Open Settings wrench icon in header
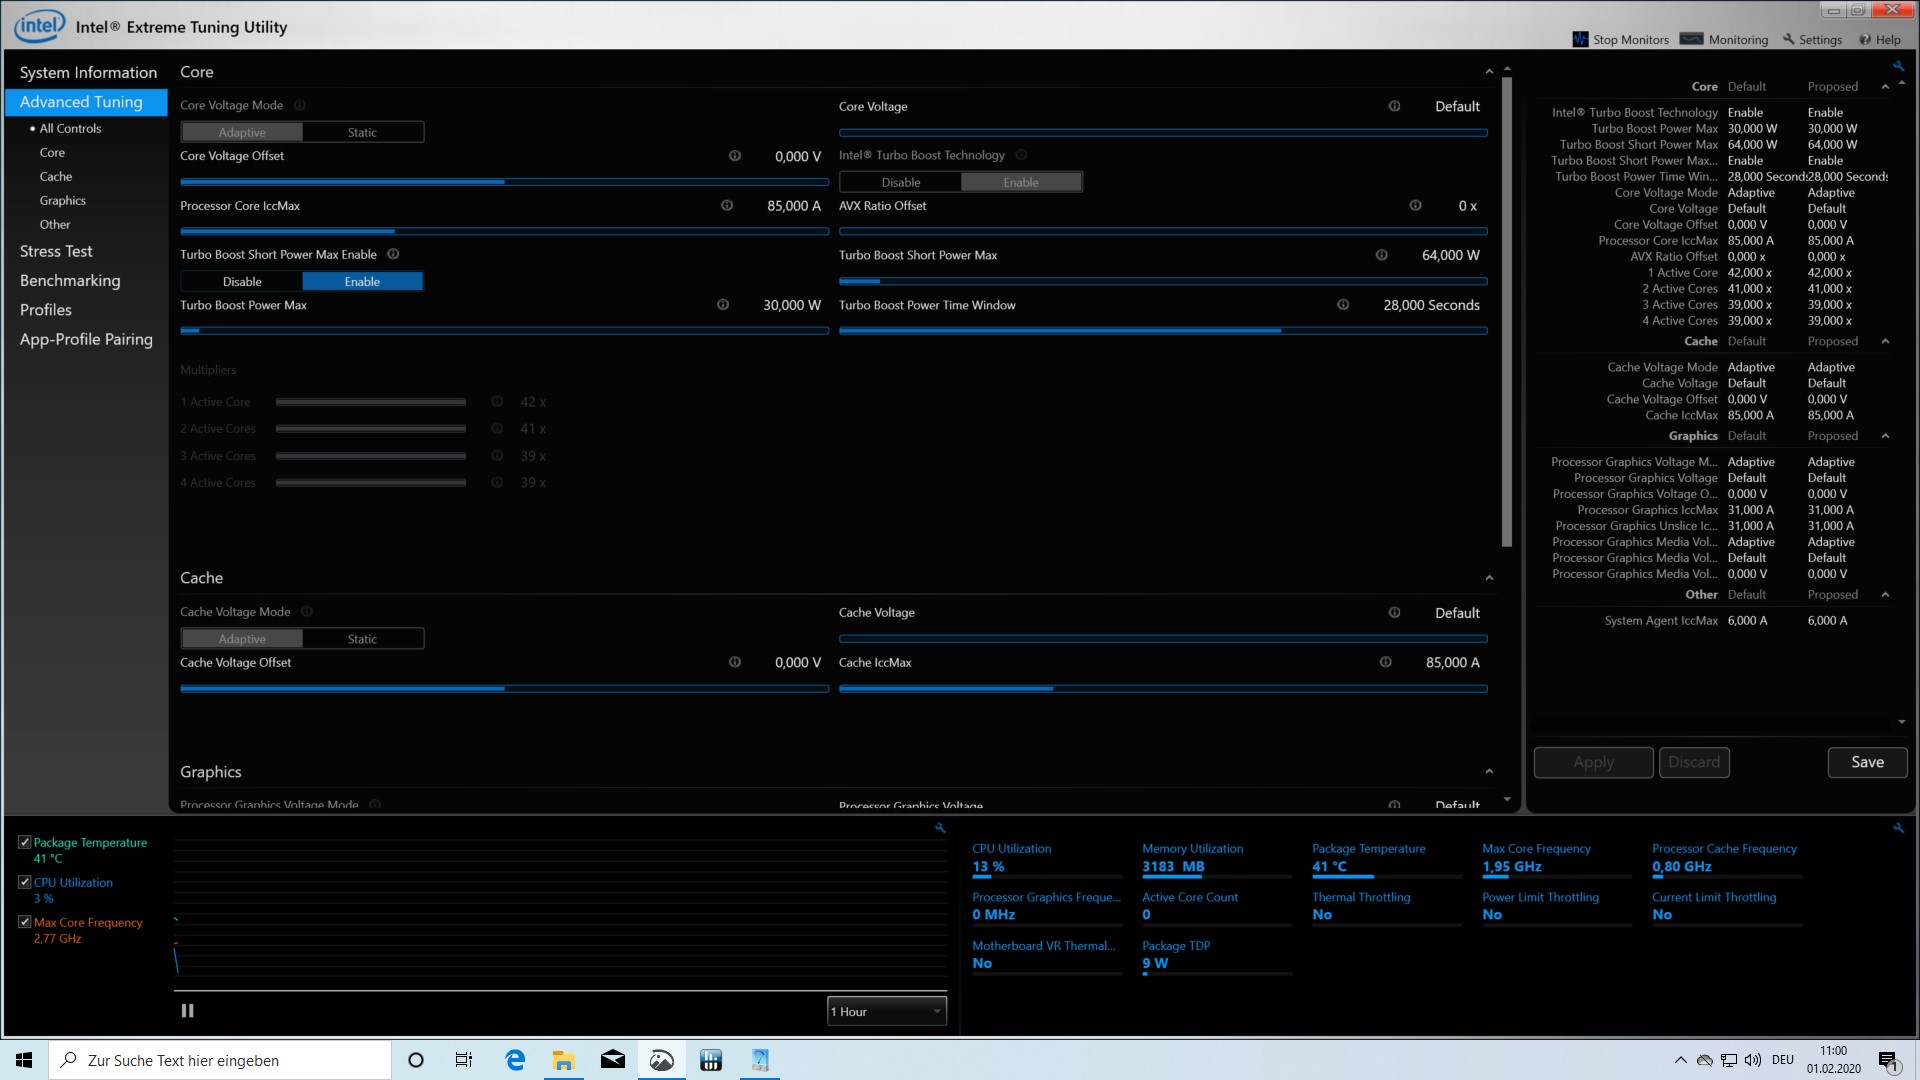The image size is (1920, 1080). click(1789, 40)
